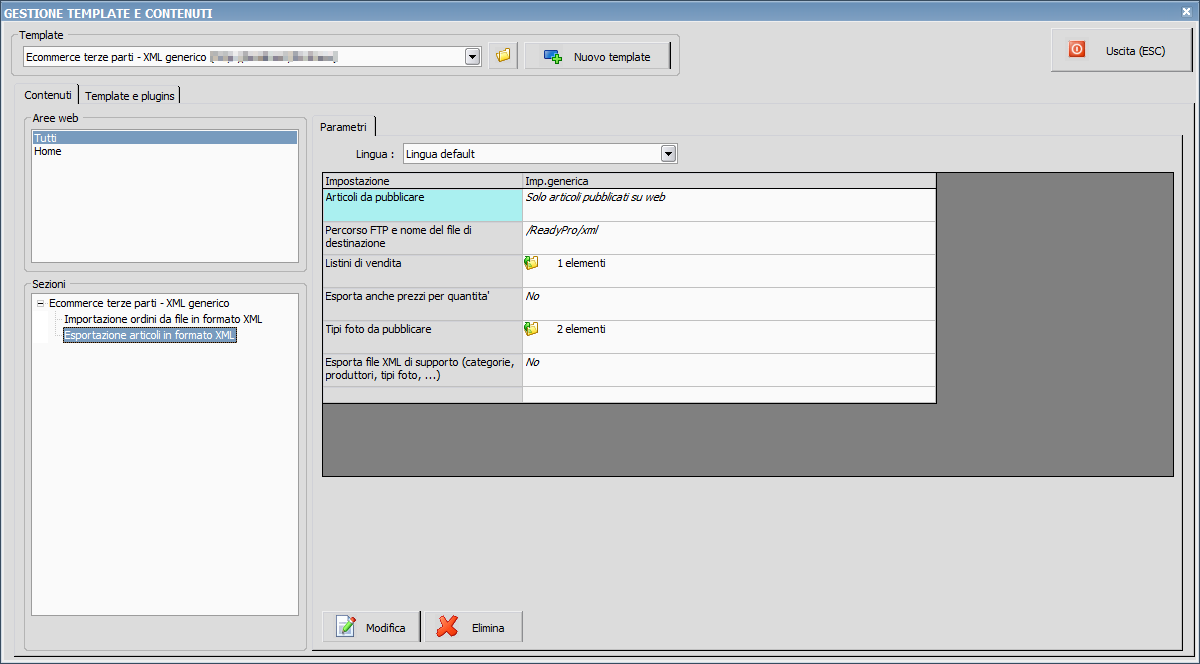
Task: Select Tutti in Aree web list
Action: (x=165, y=138)
